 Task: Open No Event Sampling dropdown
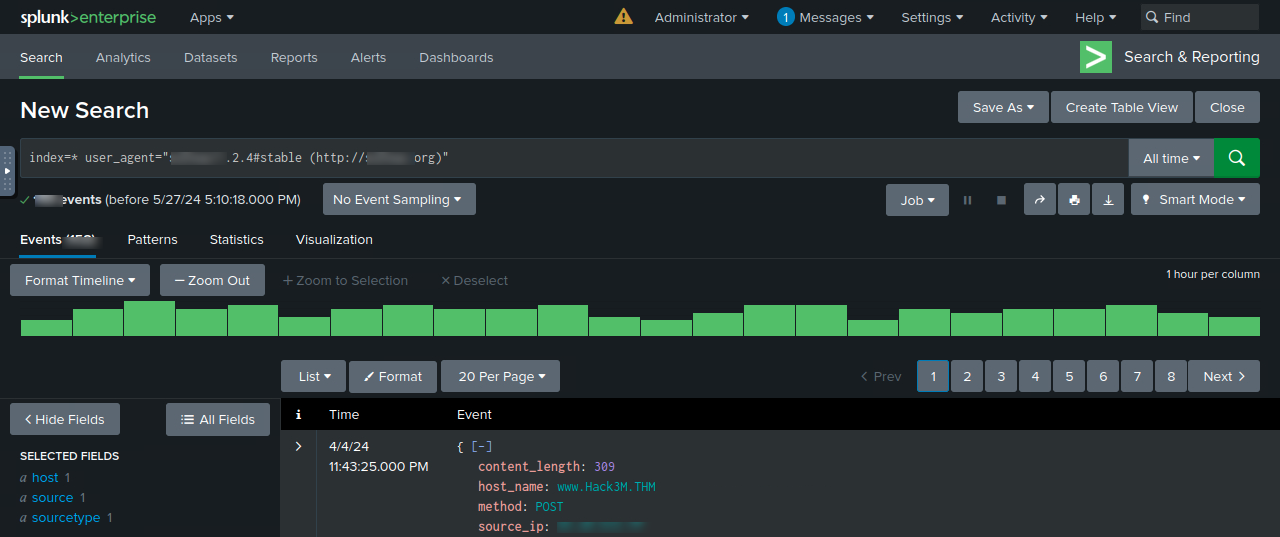[399, 199]
